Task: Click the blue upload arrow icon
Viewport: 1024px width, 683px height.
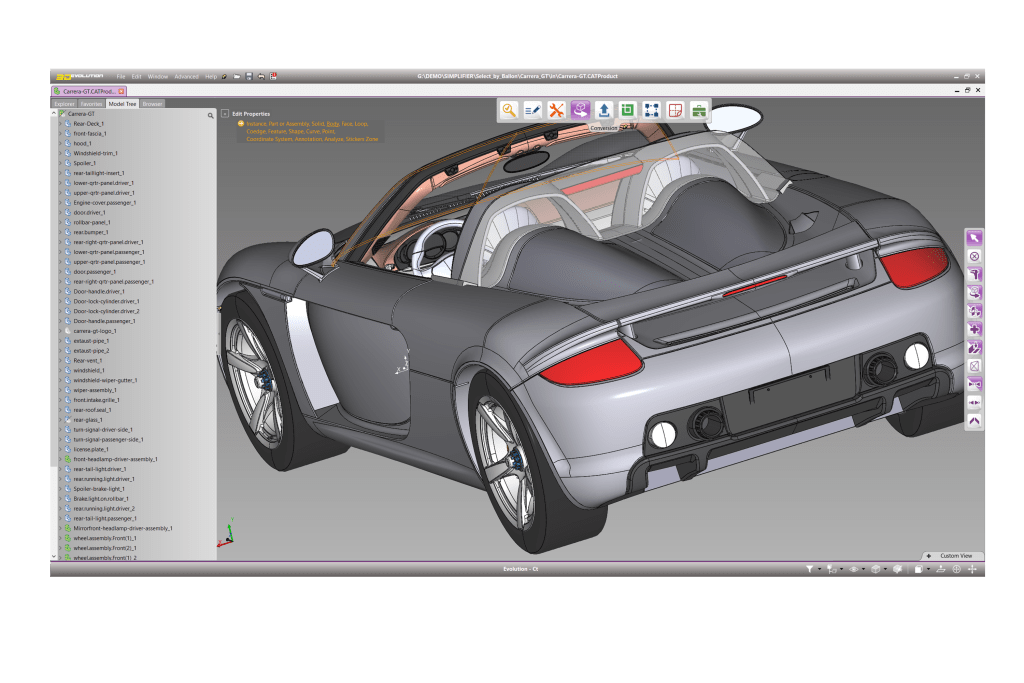Action: [x=604, y=110]
